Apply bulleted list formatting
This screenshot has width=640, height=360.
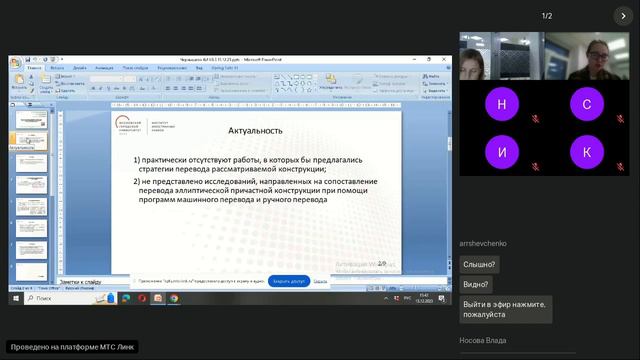[x=168, y=78]
